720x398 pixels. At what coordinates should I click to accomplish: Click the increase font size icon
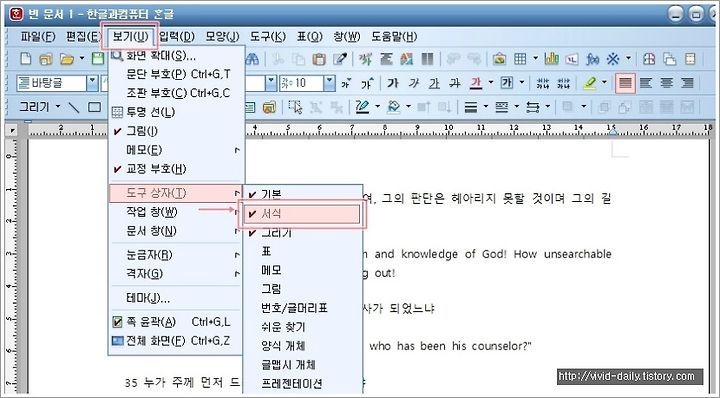click(x=367, y=83)
